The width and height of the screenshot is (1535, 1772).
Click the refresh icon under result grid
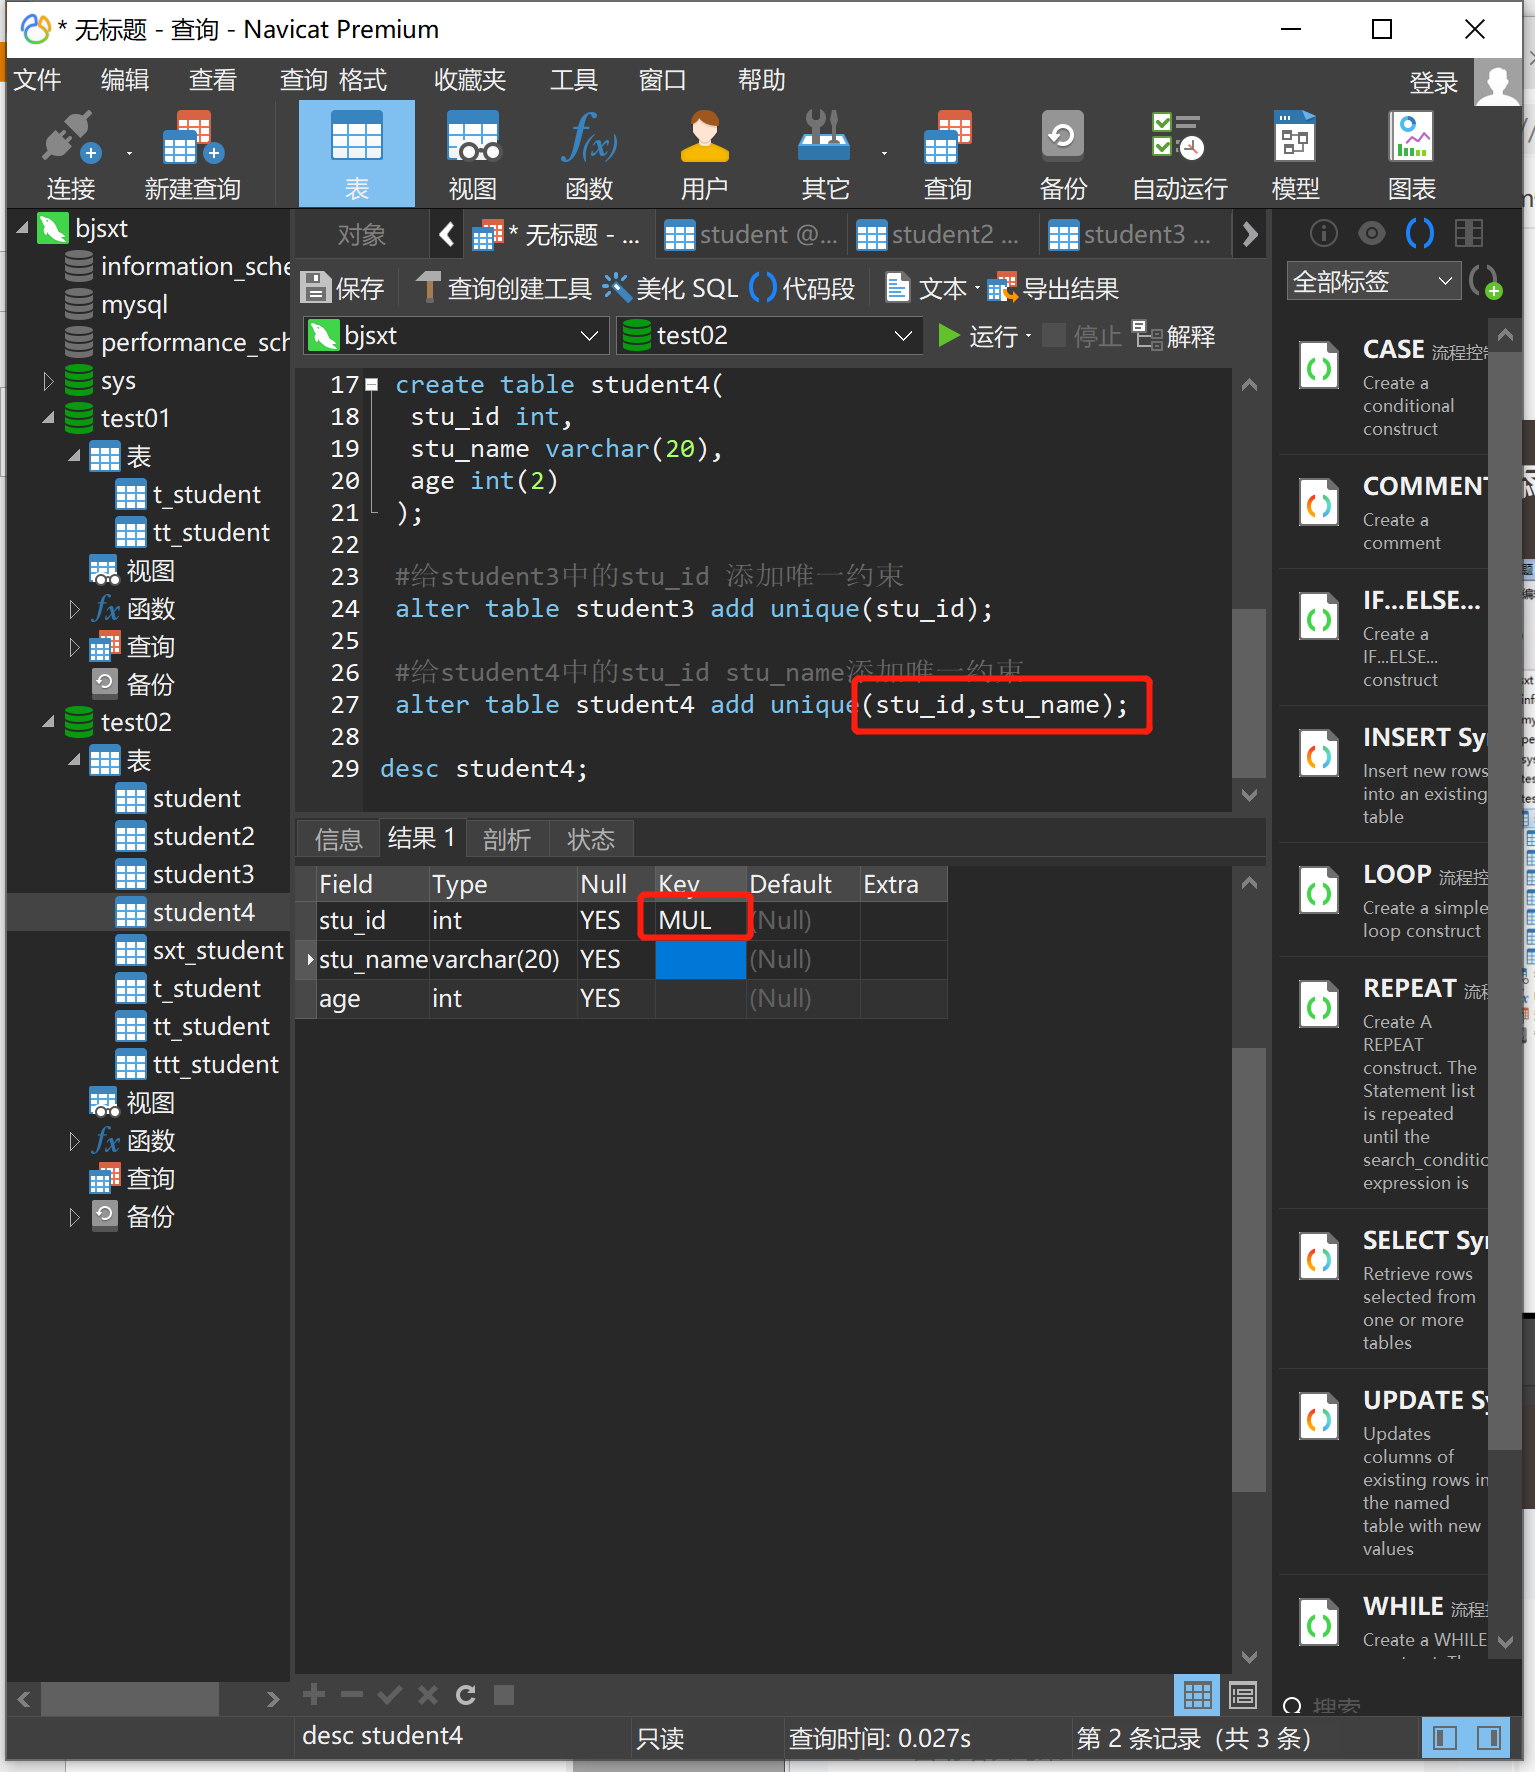[x=465, y=1694]
